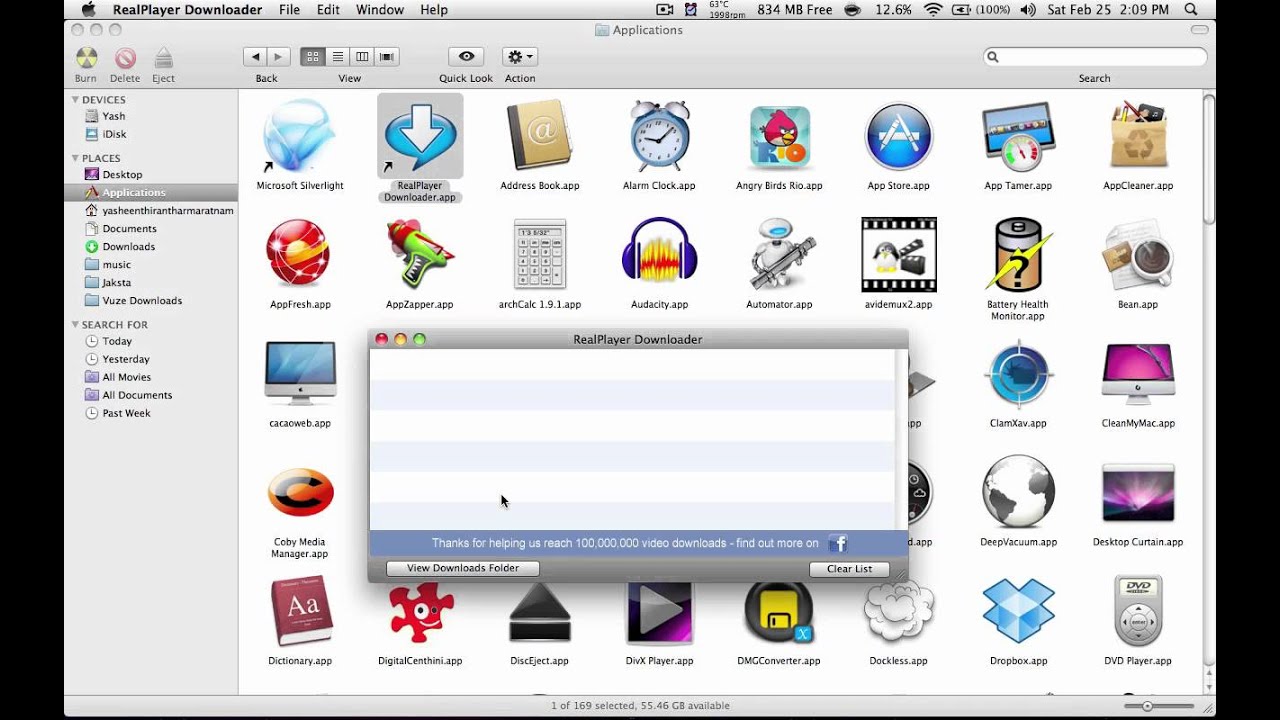Viewport: 1280px width, 720px height.
Task: Switch Finder to Cover Flow view
Action: point(387,57)
